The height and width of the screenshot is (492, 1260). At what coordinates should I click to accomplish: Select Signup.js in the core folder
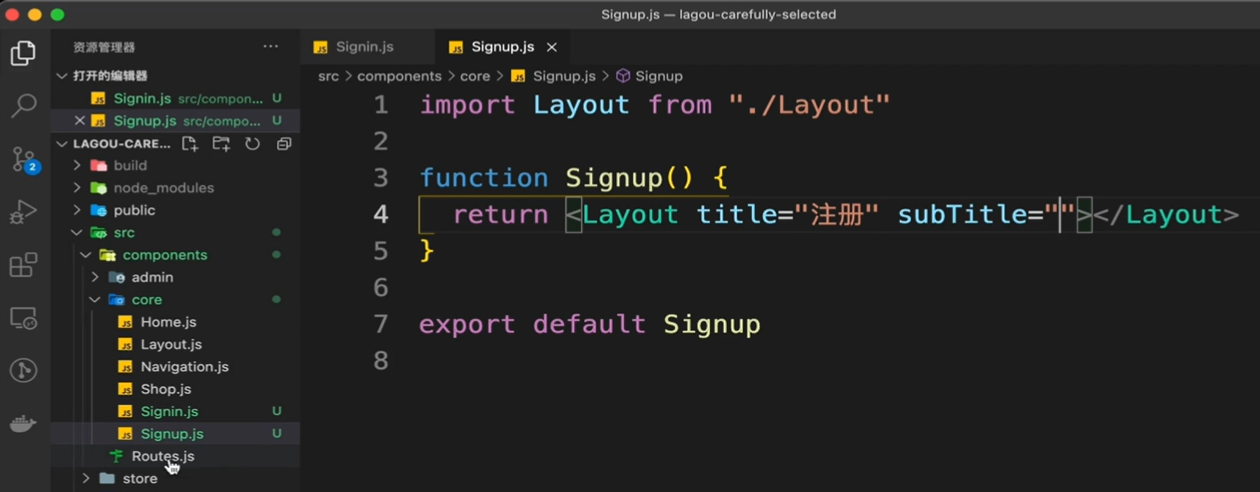point(172,434)
